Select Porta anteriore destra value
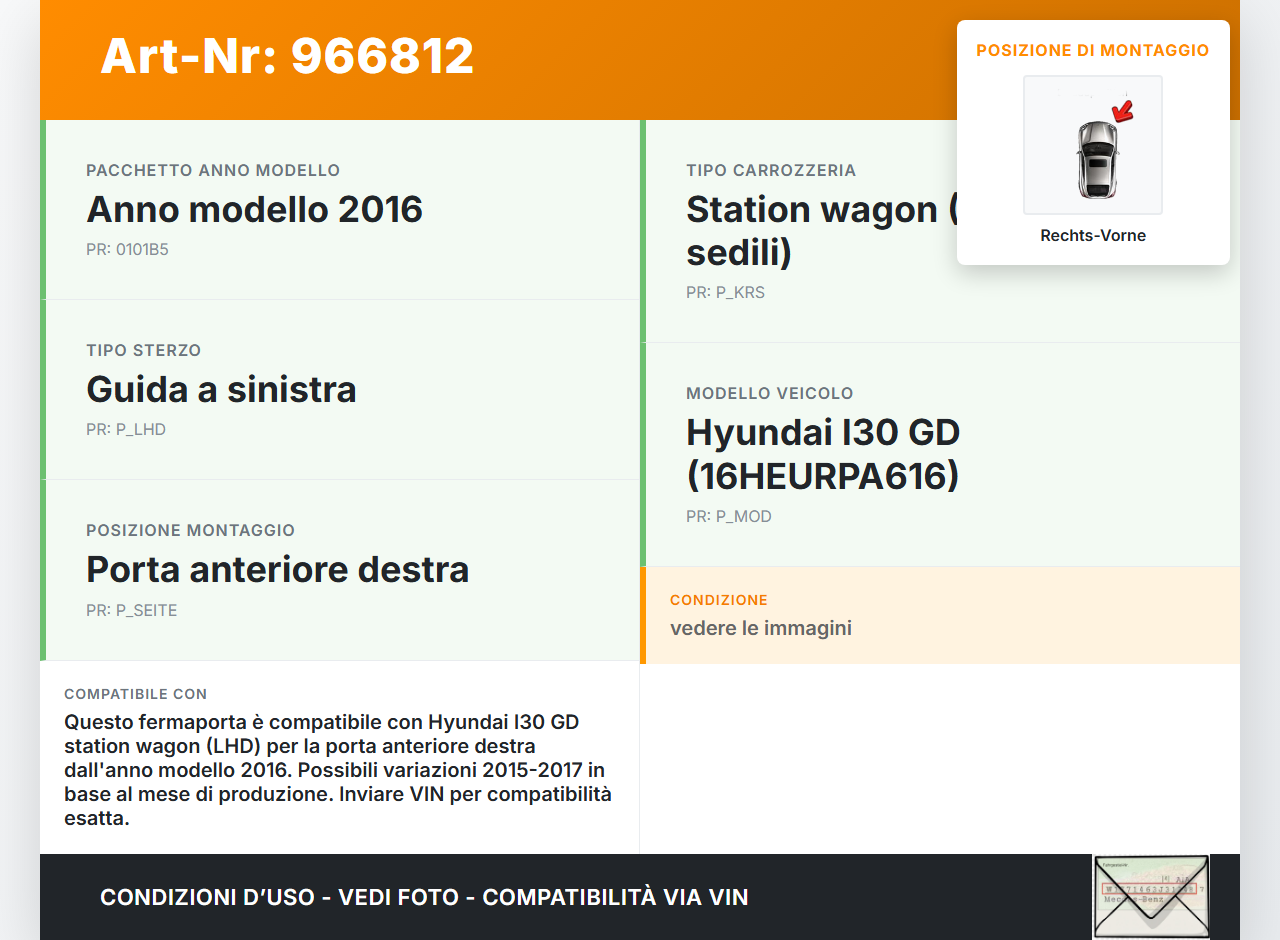The width and height of the screenshot is (1280, 940). click(x=277, y=570)
